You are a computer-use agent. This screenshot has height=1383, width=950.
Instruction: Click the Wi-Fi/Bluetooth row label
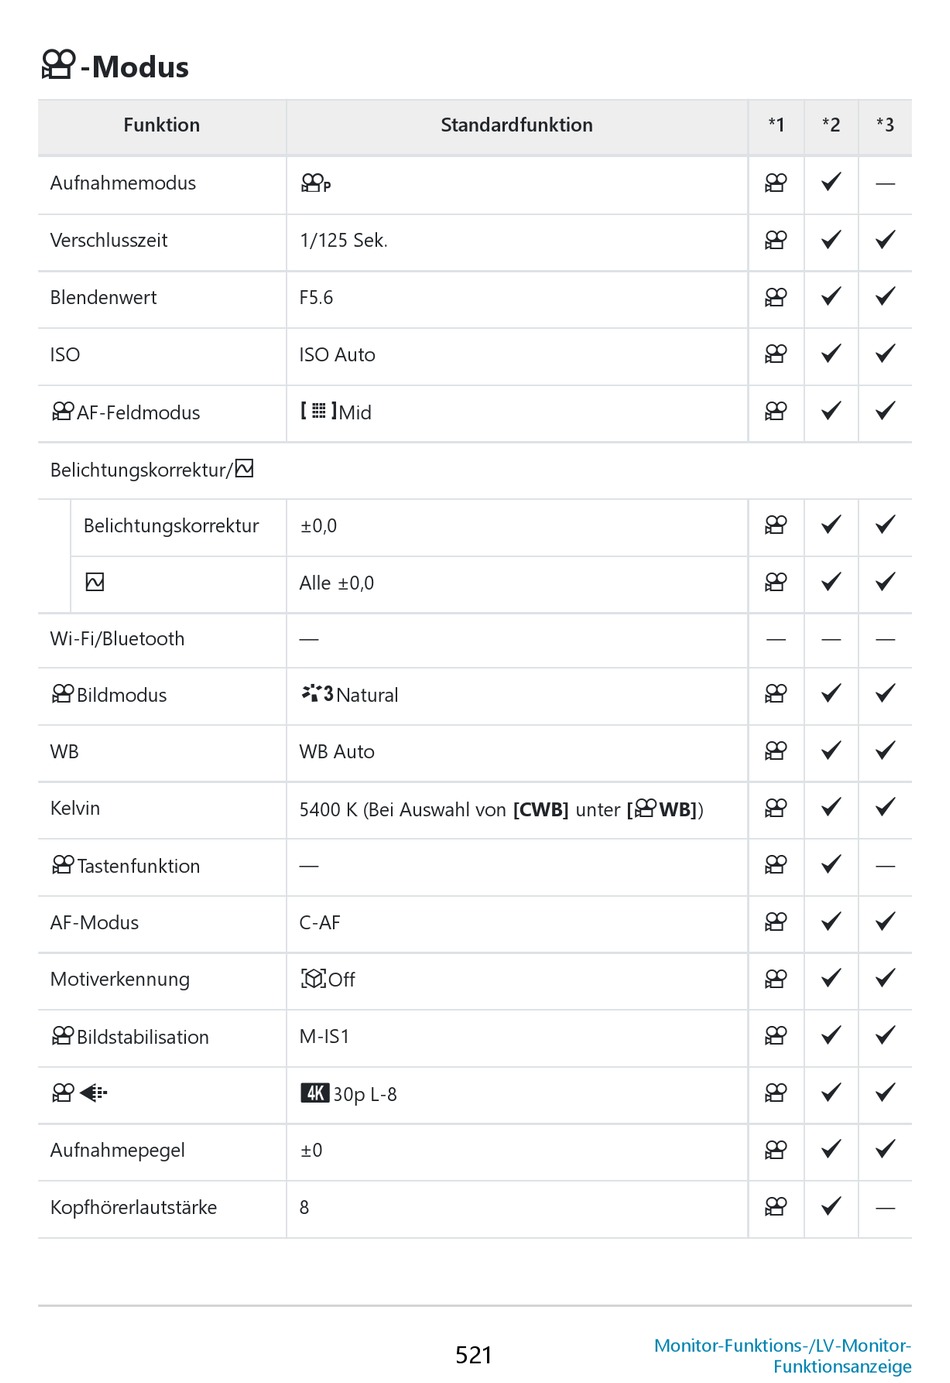117,639
